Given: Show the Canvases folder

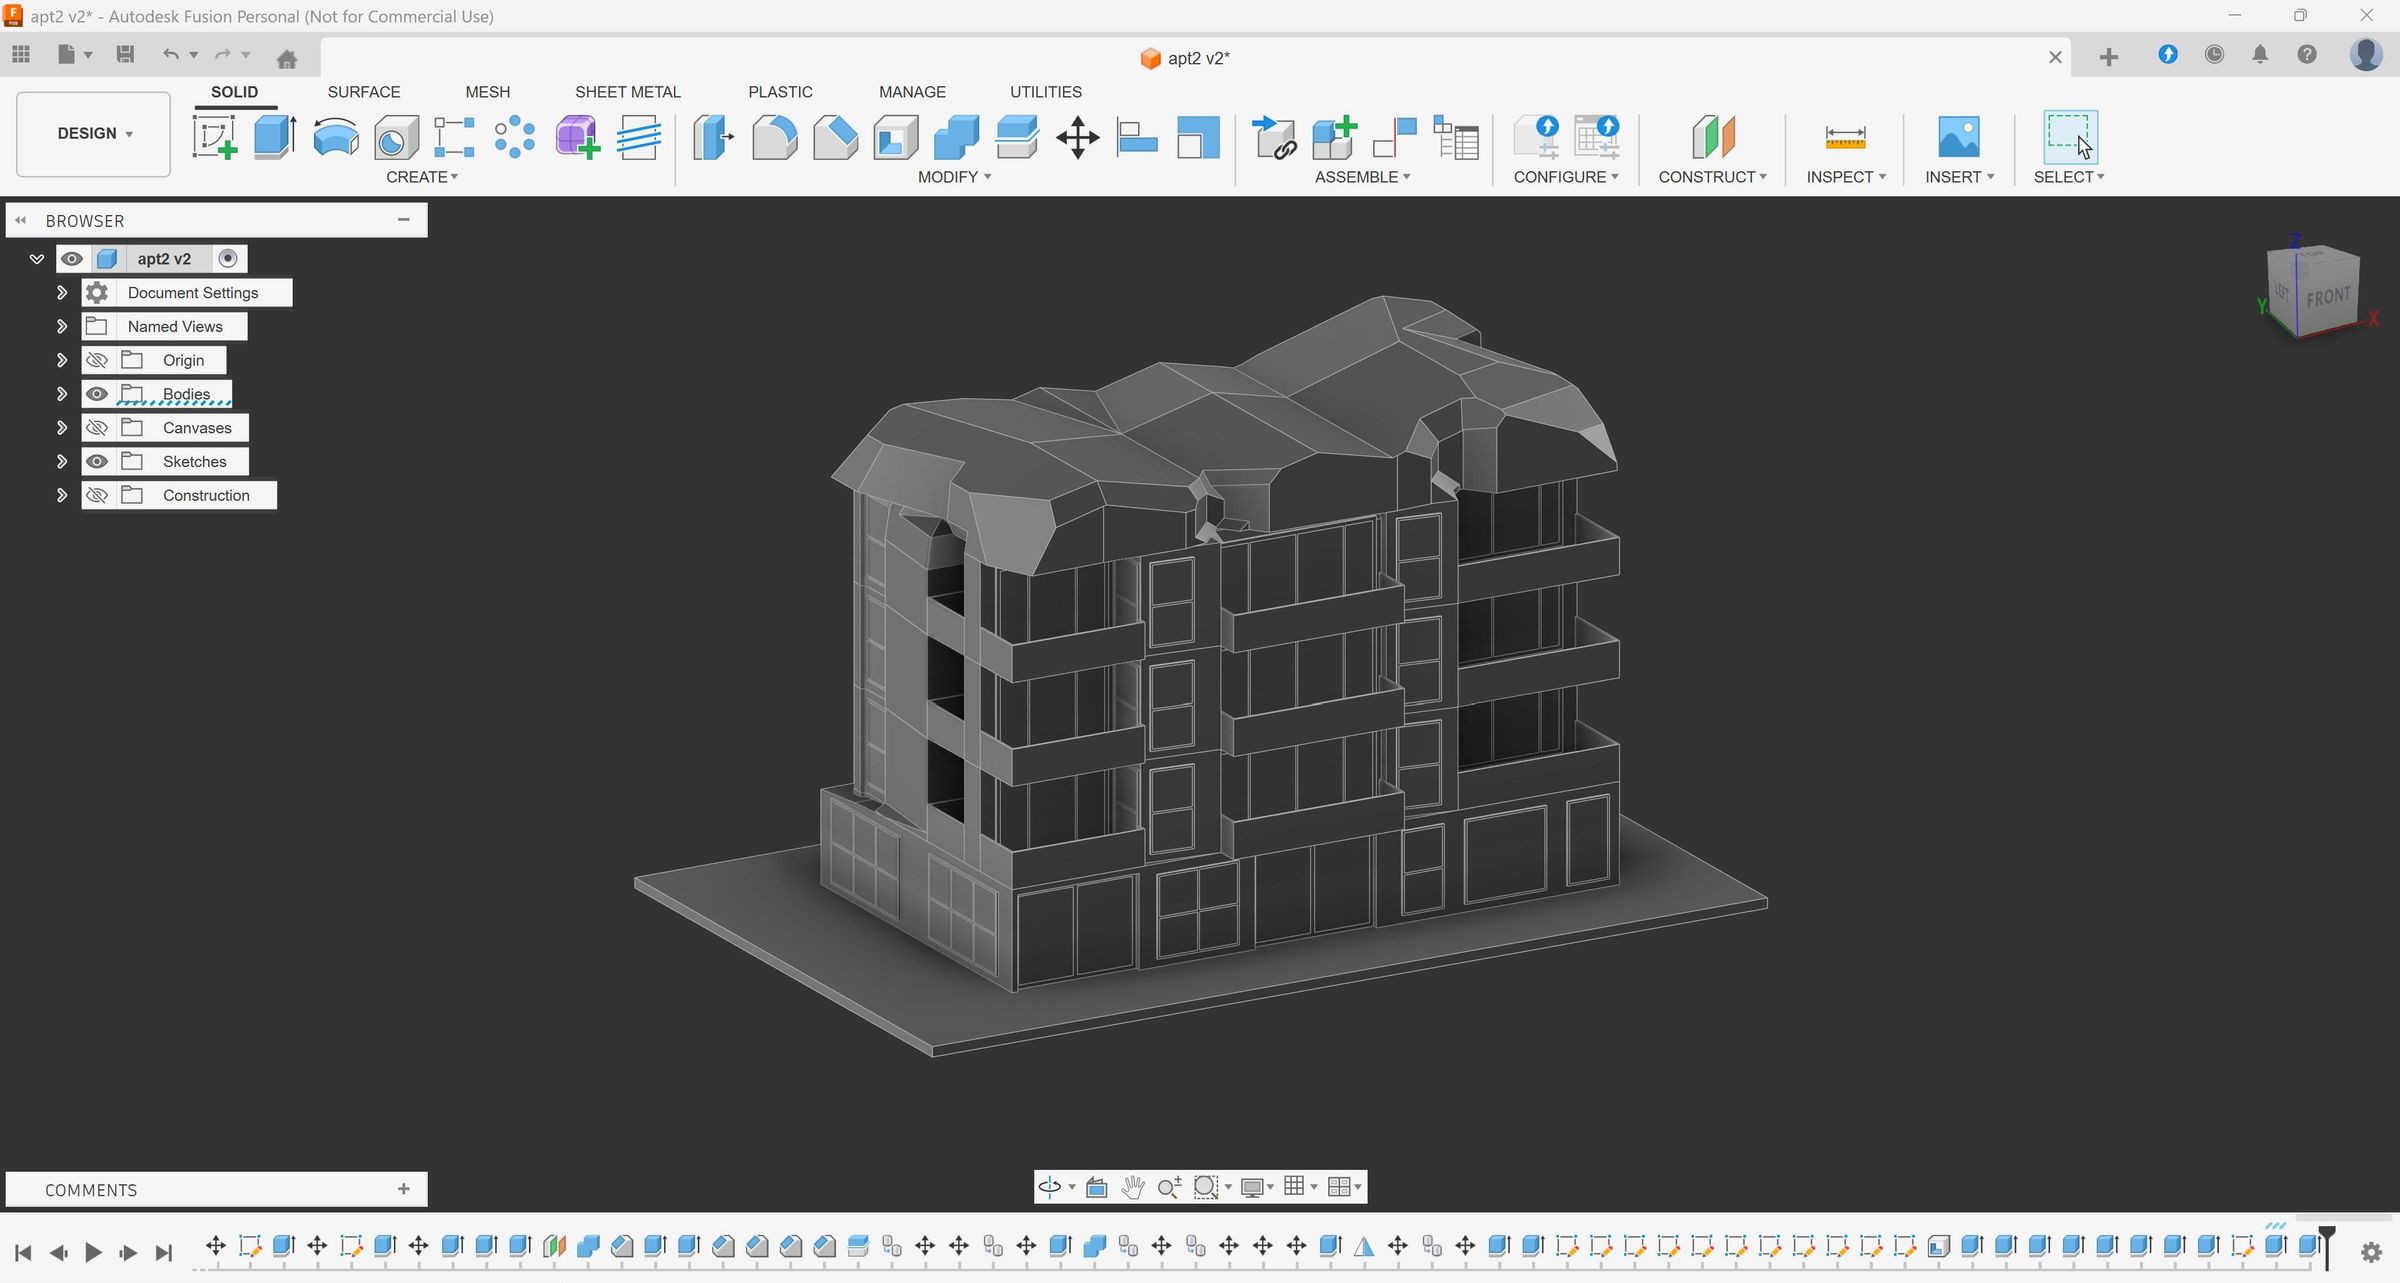Looking at the screenshot, I should click(x=97, y=428).
